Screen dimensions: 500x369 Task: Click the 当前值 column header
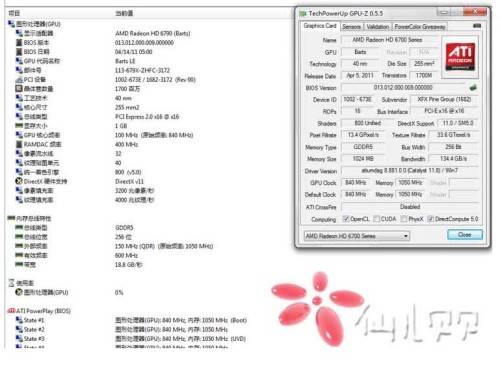(124, 13)
